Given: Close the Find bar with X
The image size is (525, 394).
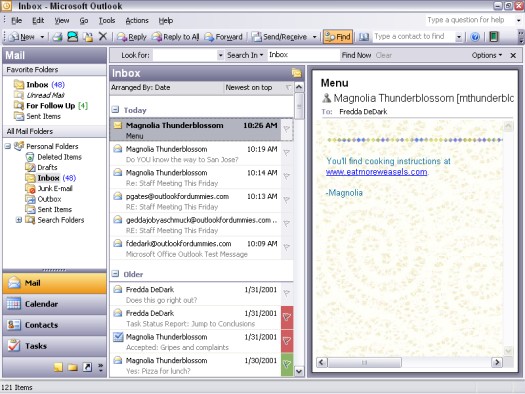Looking at the screenshot, I should [x=513, y=56].
